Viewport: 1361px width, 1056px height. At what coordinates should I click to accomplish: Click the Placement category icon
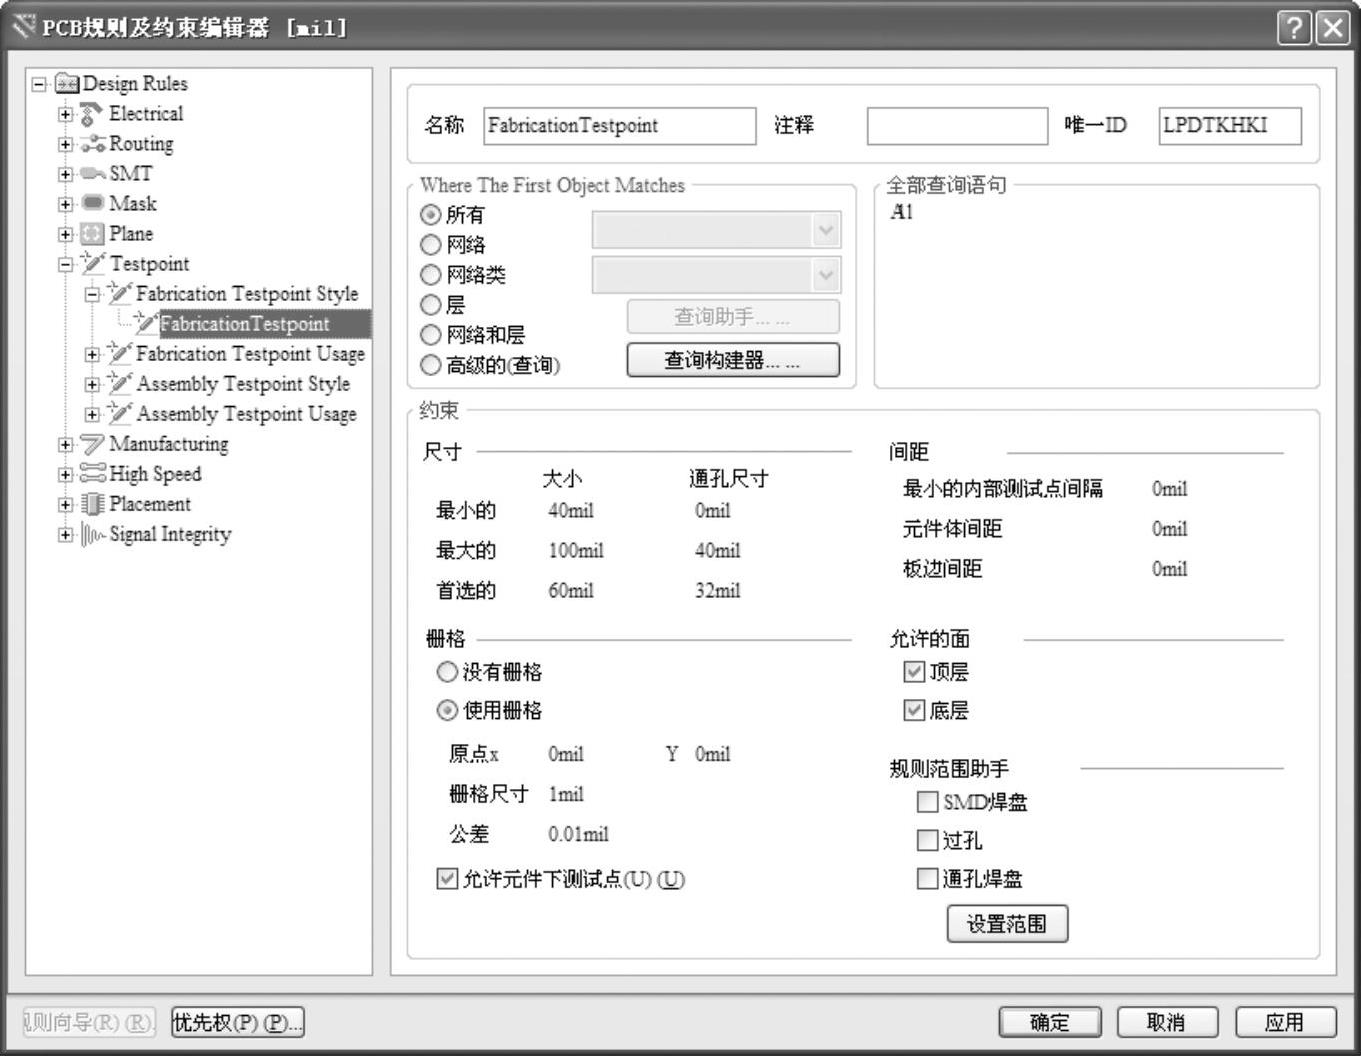[92, 504]
